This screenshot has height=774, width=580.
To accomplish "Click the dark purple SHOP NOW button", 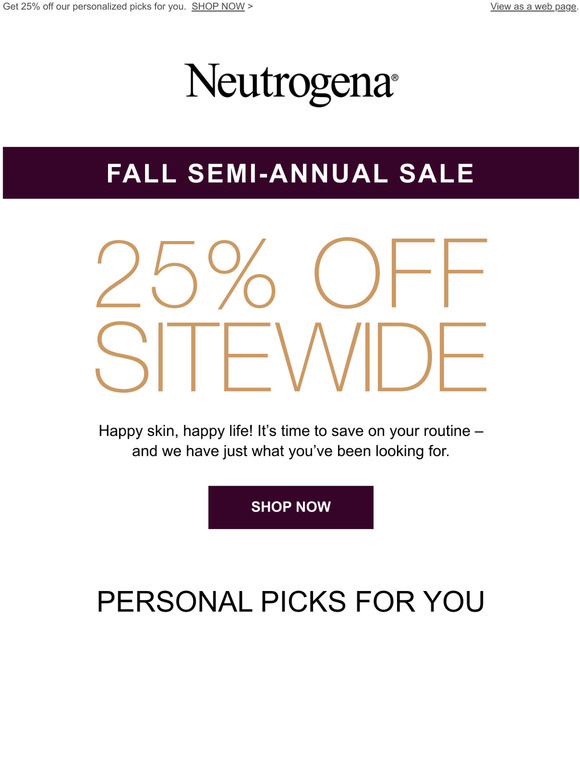I will pyautogui.click(x=291, y=507).
